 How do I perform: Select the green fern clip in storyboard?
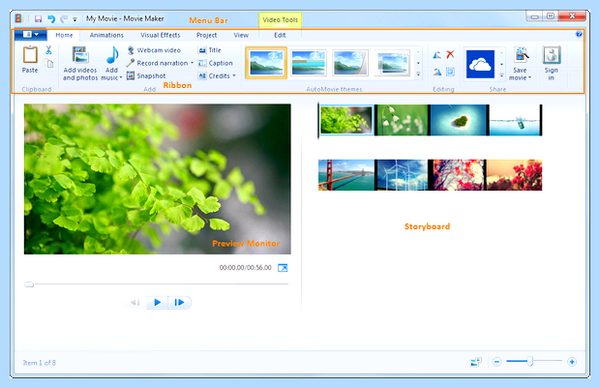tap(346, 120)
